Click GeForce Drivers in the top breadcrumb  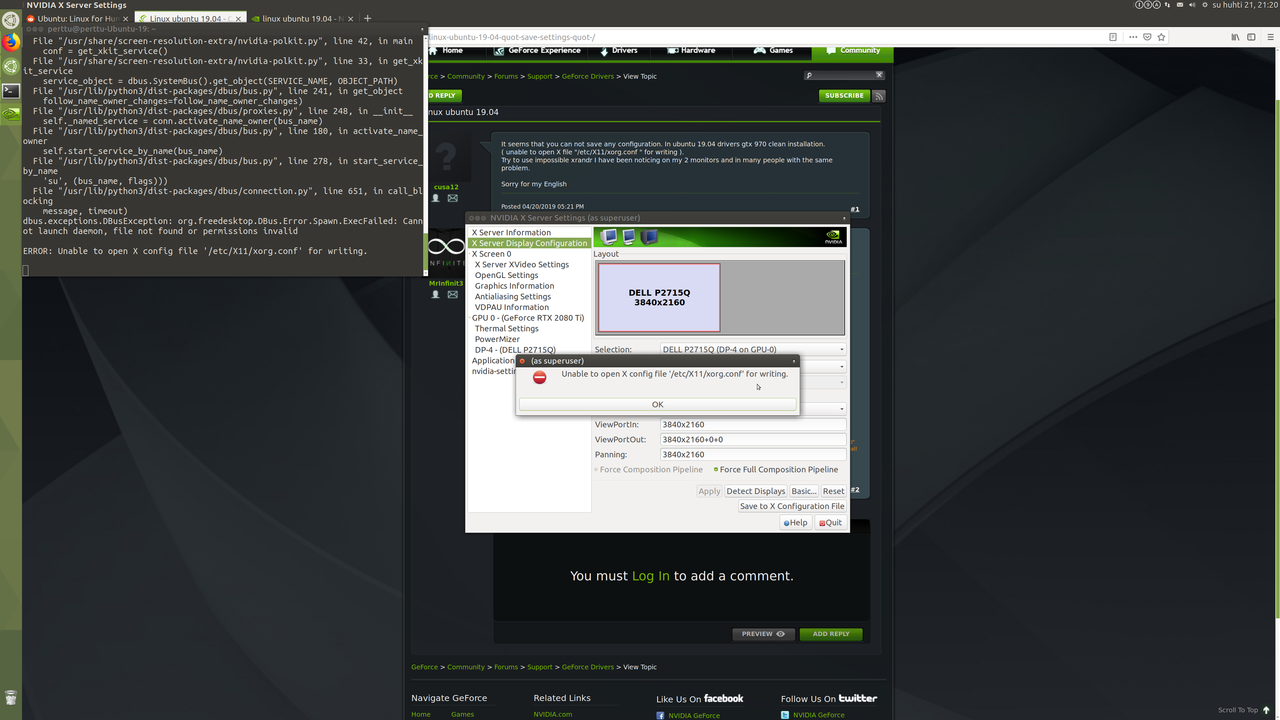click(588, 76)
